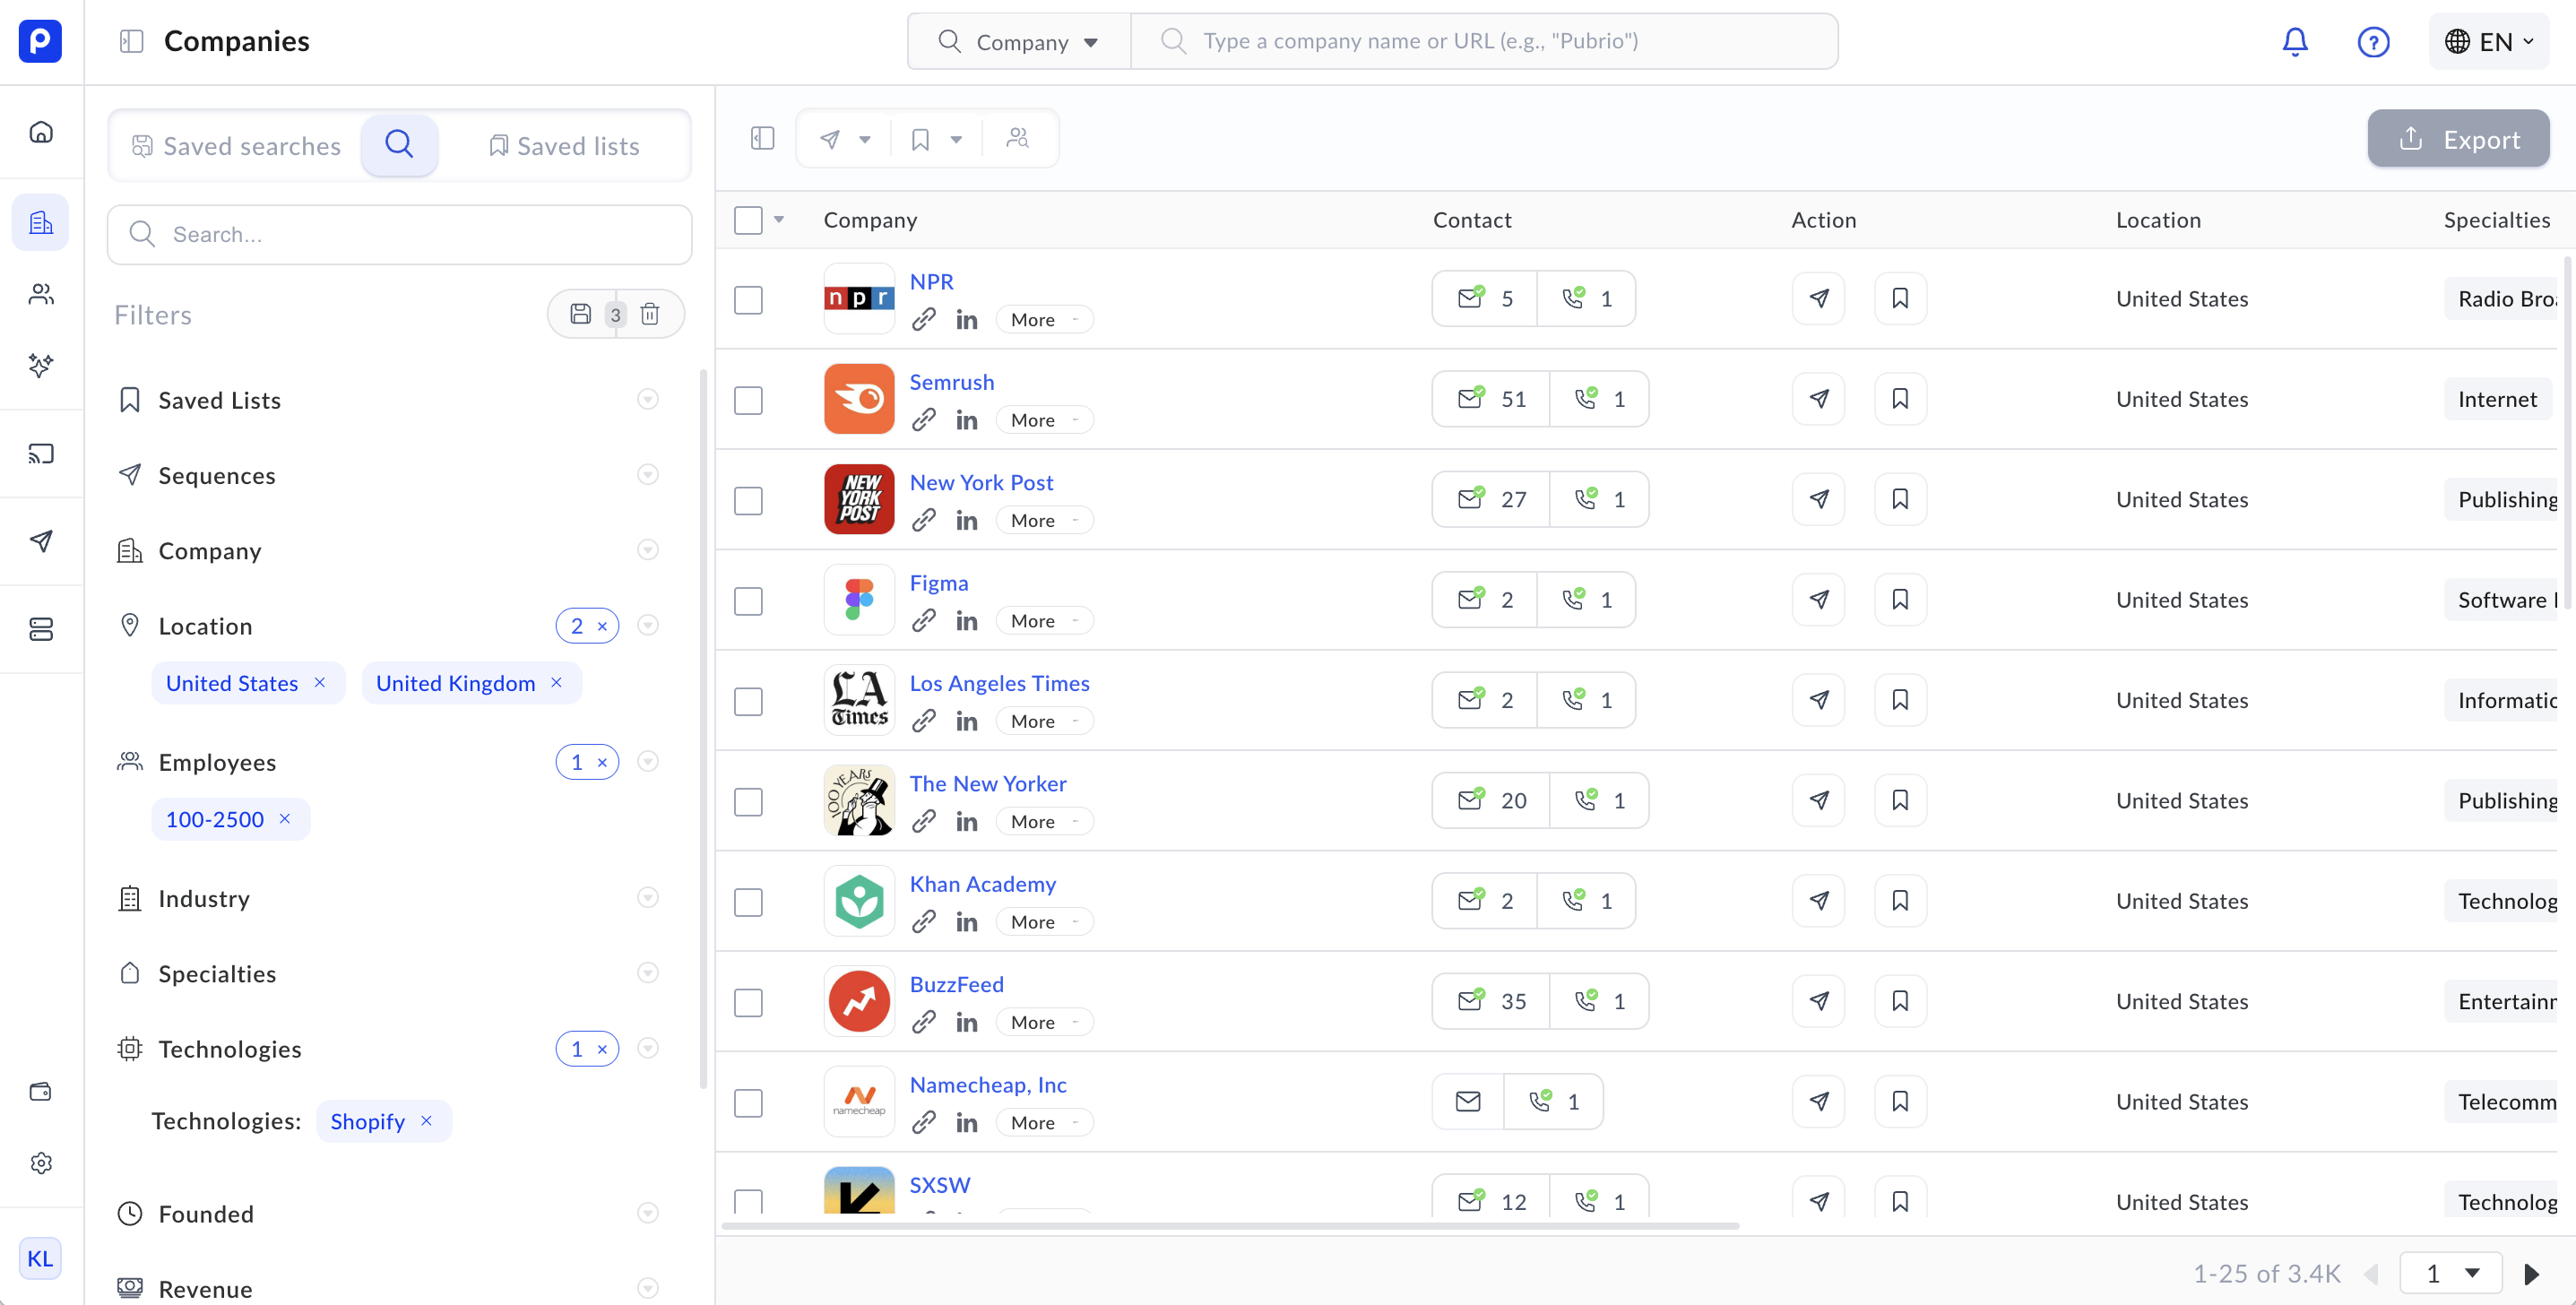Save the current filters with the save icon
The width and height of the screenshot is (2576, 1305).
[x=581, y=314]
